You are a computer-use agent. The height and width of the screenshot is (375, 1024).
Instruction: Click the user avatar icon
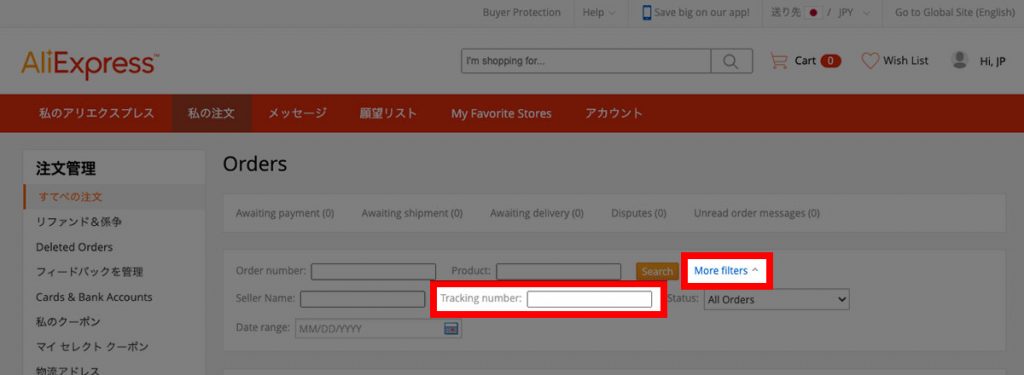959,60
